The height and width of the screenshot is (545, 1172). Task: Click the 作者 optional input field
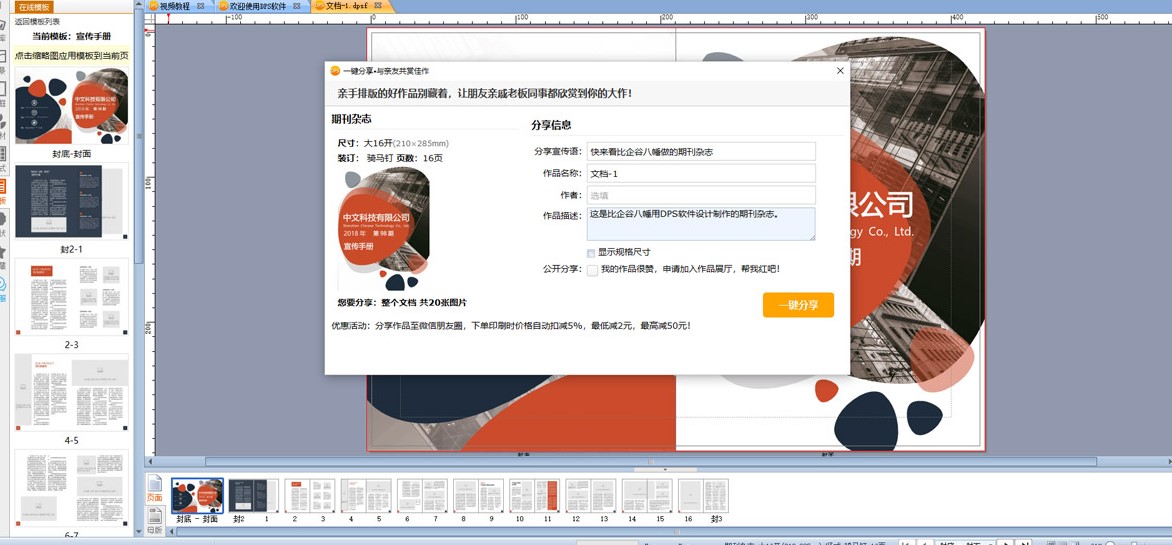(x=700, y=195)
